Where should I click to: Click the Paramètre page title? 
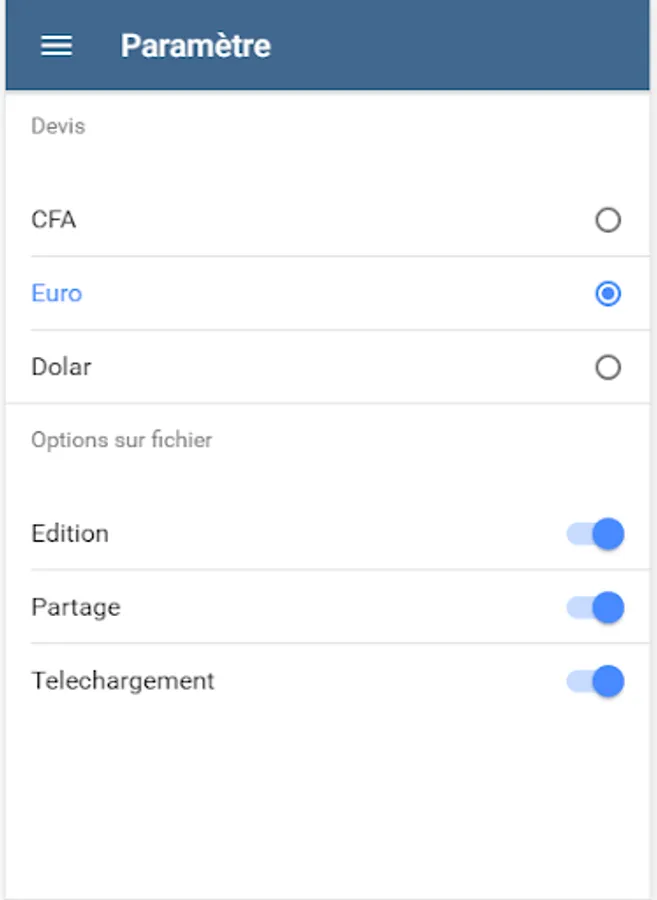point(196,46)
